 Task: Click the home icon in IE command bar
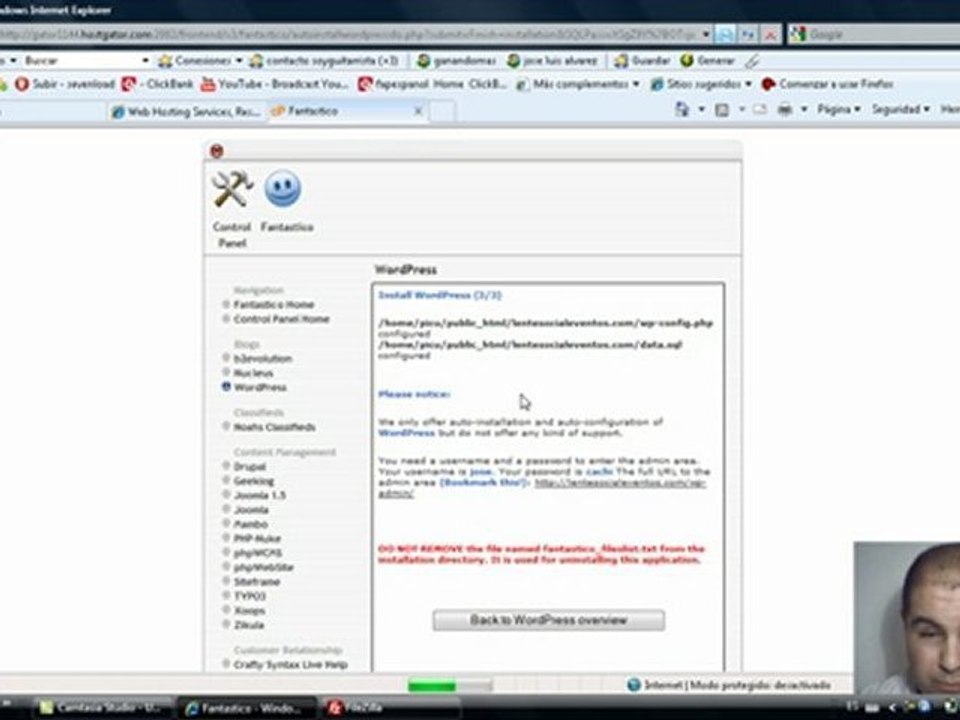(x=682, y=110)
